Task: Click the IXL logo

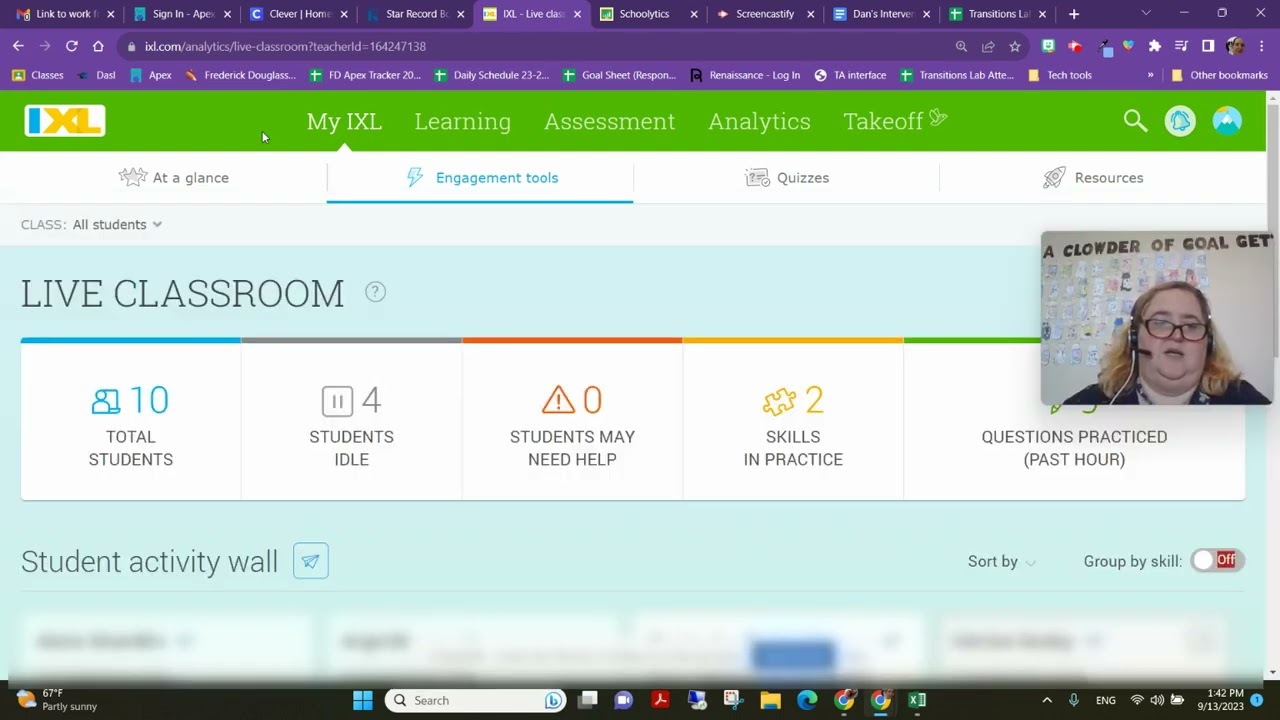Action: pos(65,121)
